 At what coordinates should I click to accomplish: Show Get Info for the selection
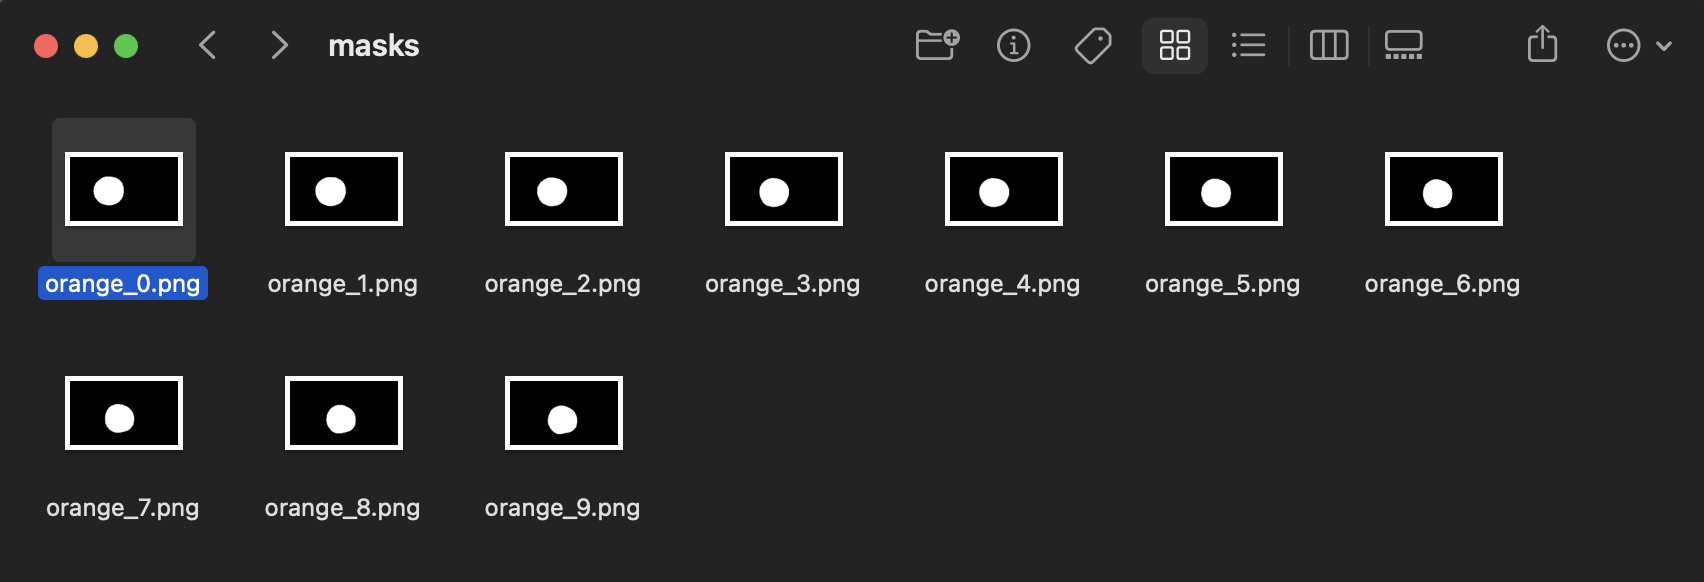[x=1013, y=45]
